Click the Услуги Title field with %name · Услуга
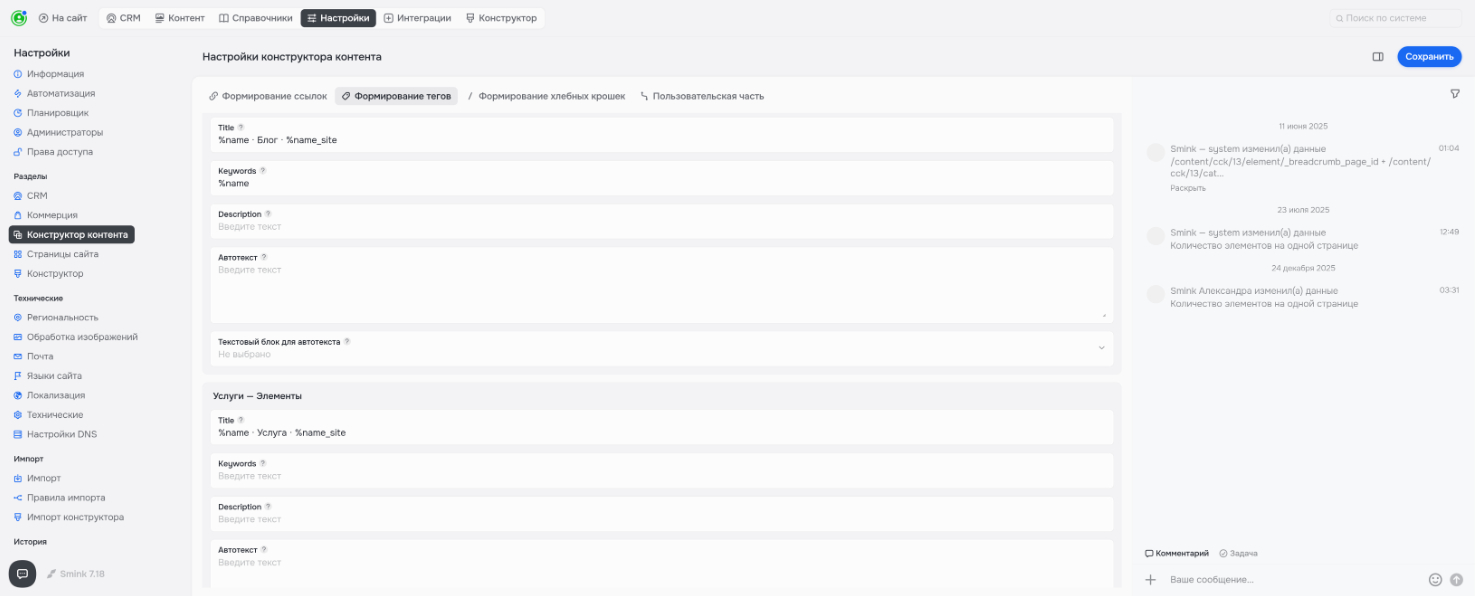The height and width of the screenshot is (596, 1475). coord(661,427)
